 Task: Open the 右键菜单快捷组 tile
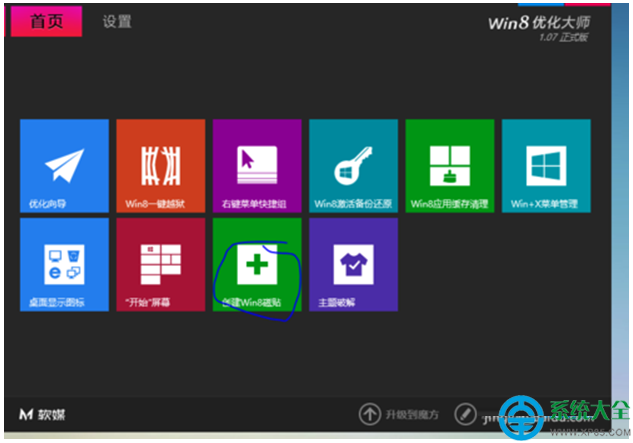(x=257, y=166)
